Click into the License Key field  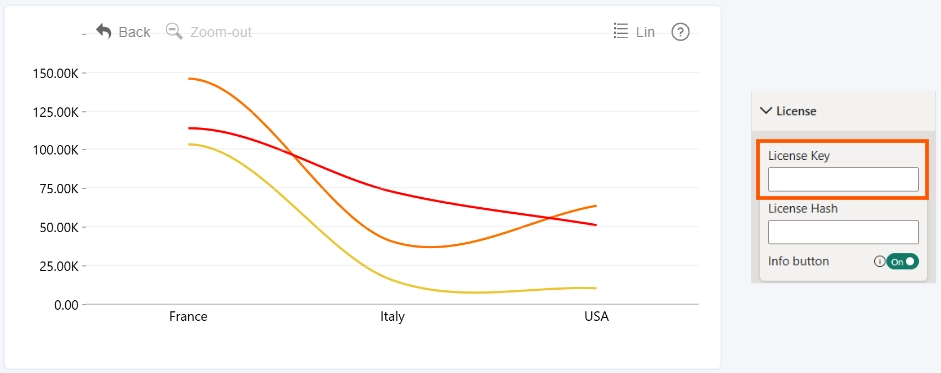(x=843, y=179)
